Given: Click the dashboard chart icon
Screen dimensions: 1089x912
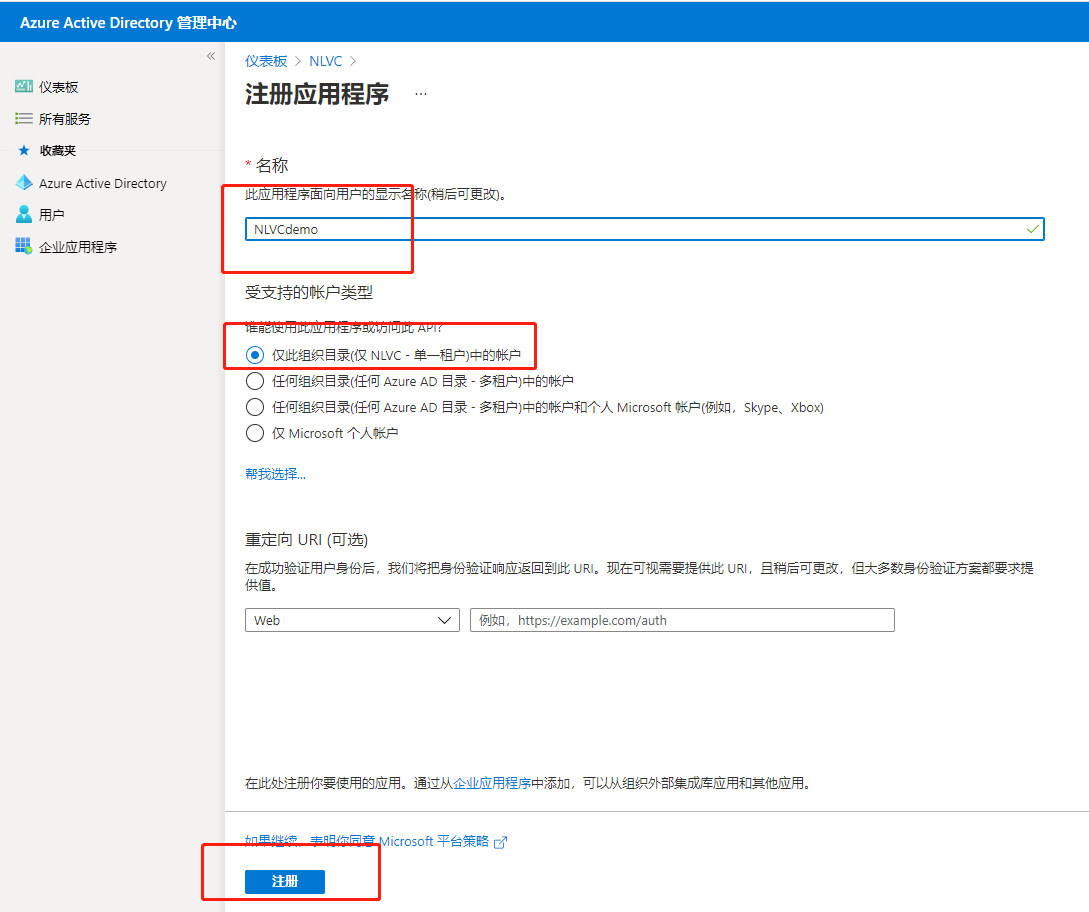Looking at the screenshot, I should pos(24,86).
